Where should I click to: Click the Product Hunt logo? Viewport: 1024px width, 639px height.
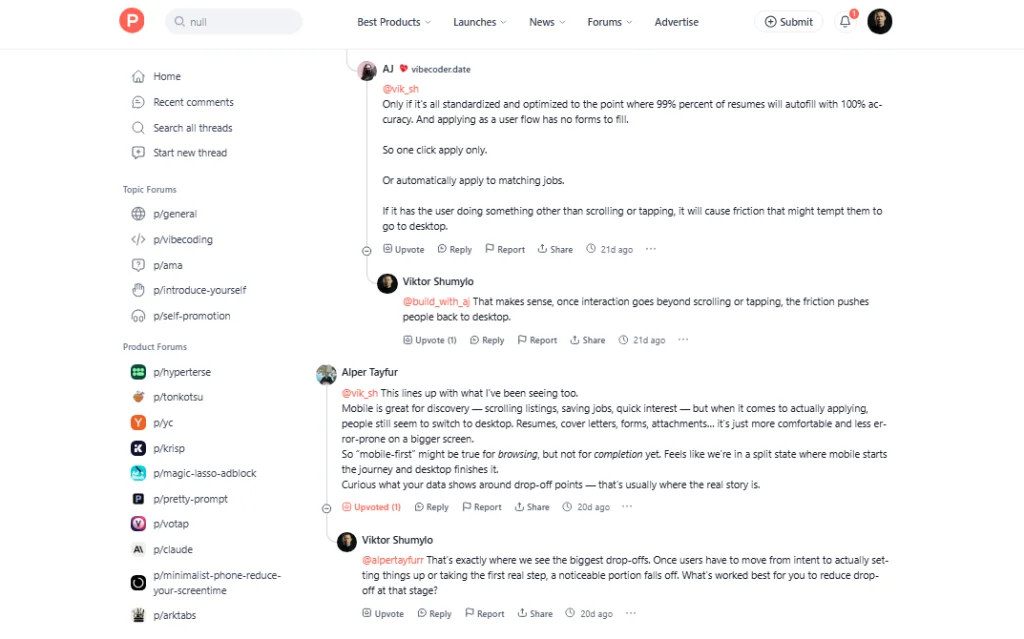point(131,20)
